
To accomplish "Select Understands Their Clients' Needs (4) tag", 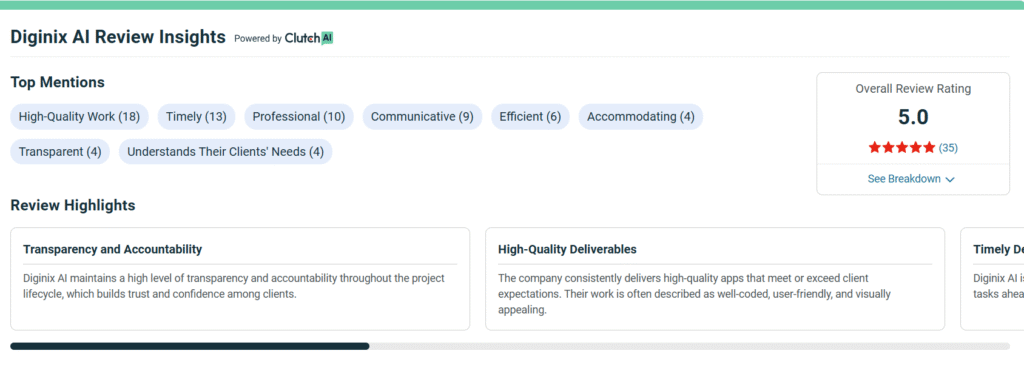I will (225, 151).
